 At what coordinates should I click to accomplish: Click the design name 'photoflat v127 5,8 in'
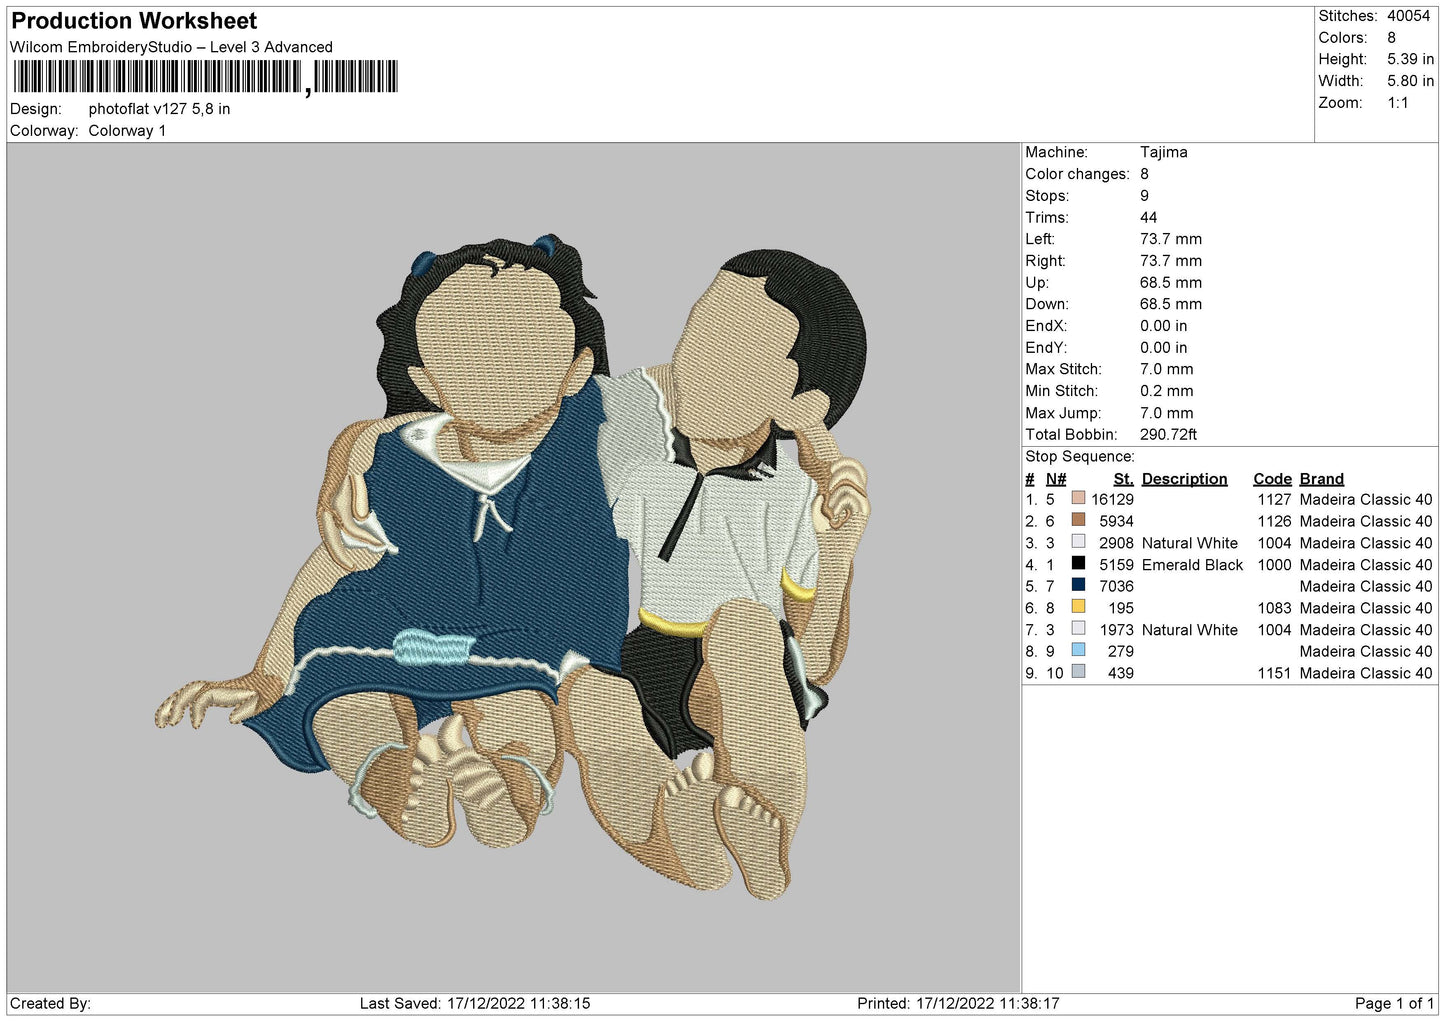(x=159, y=109)
